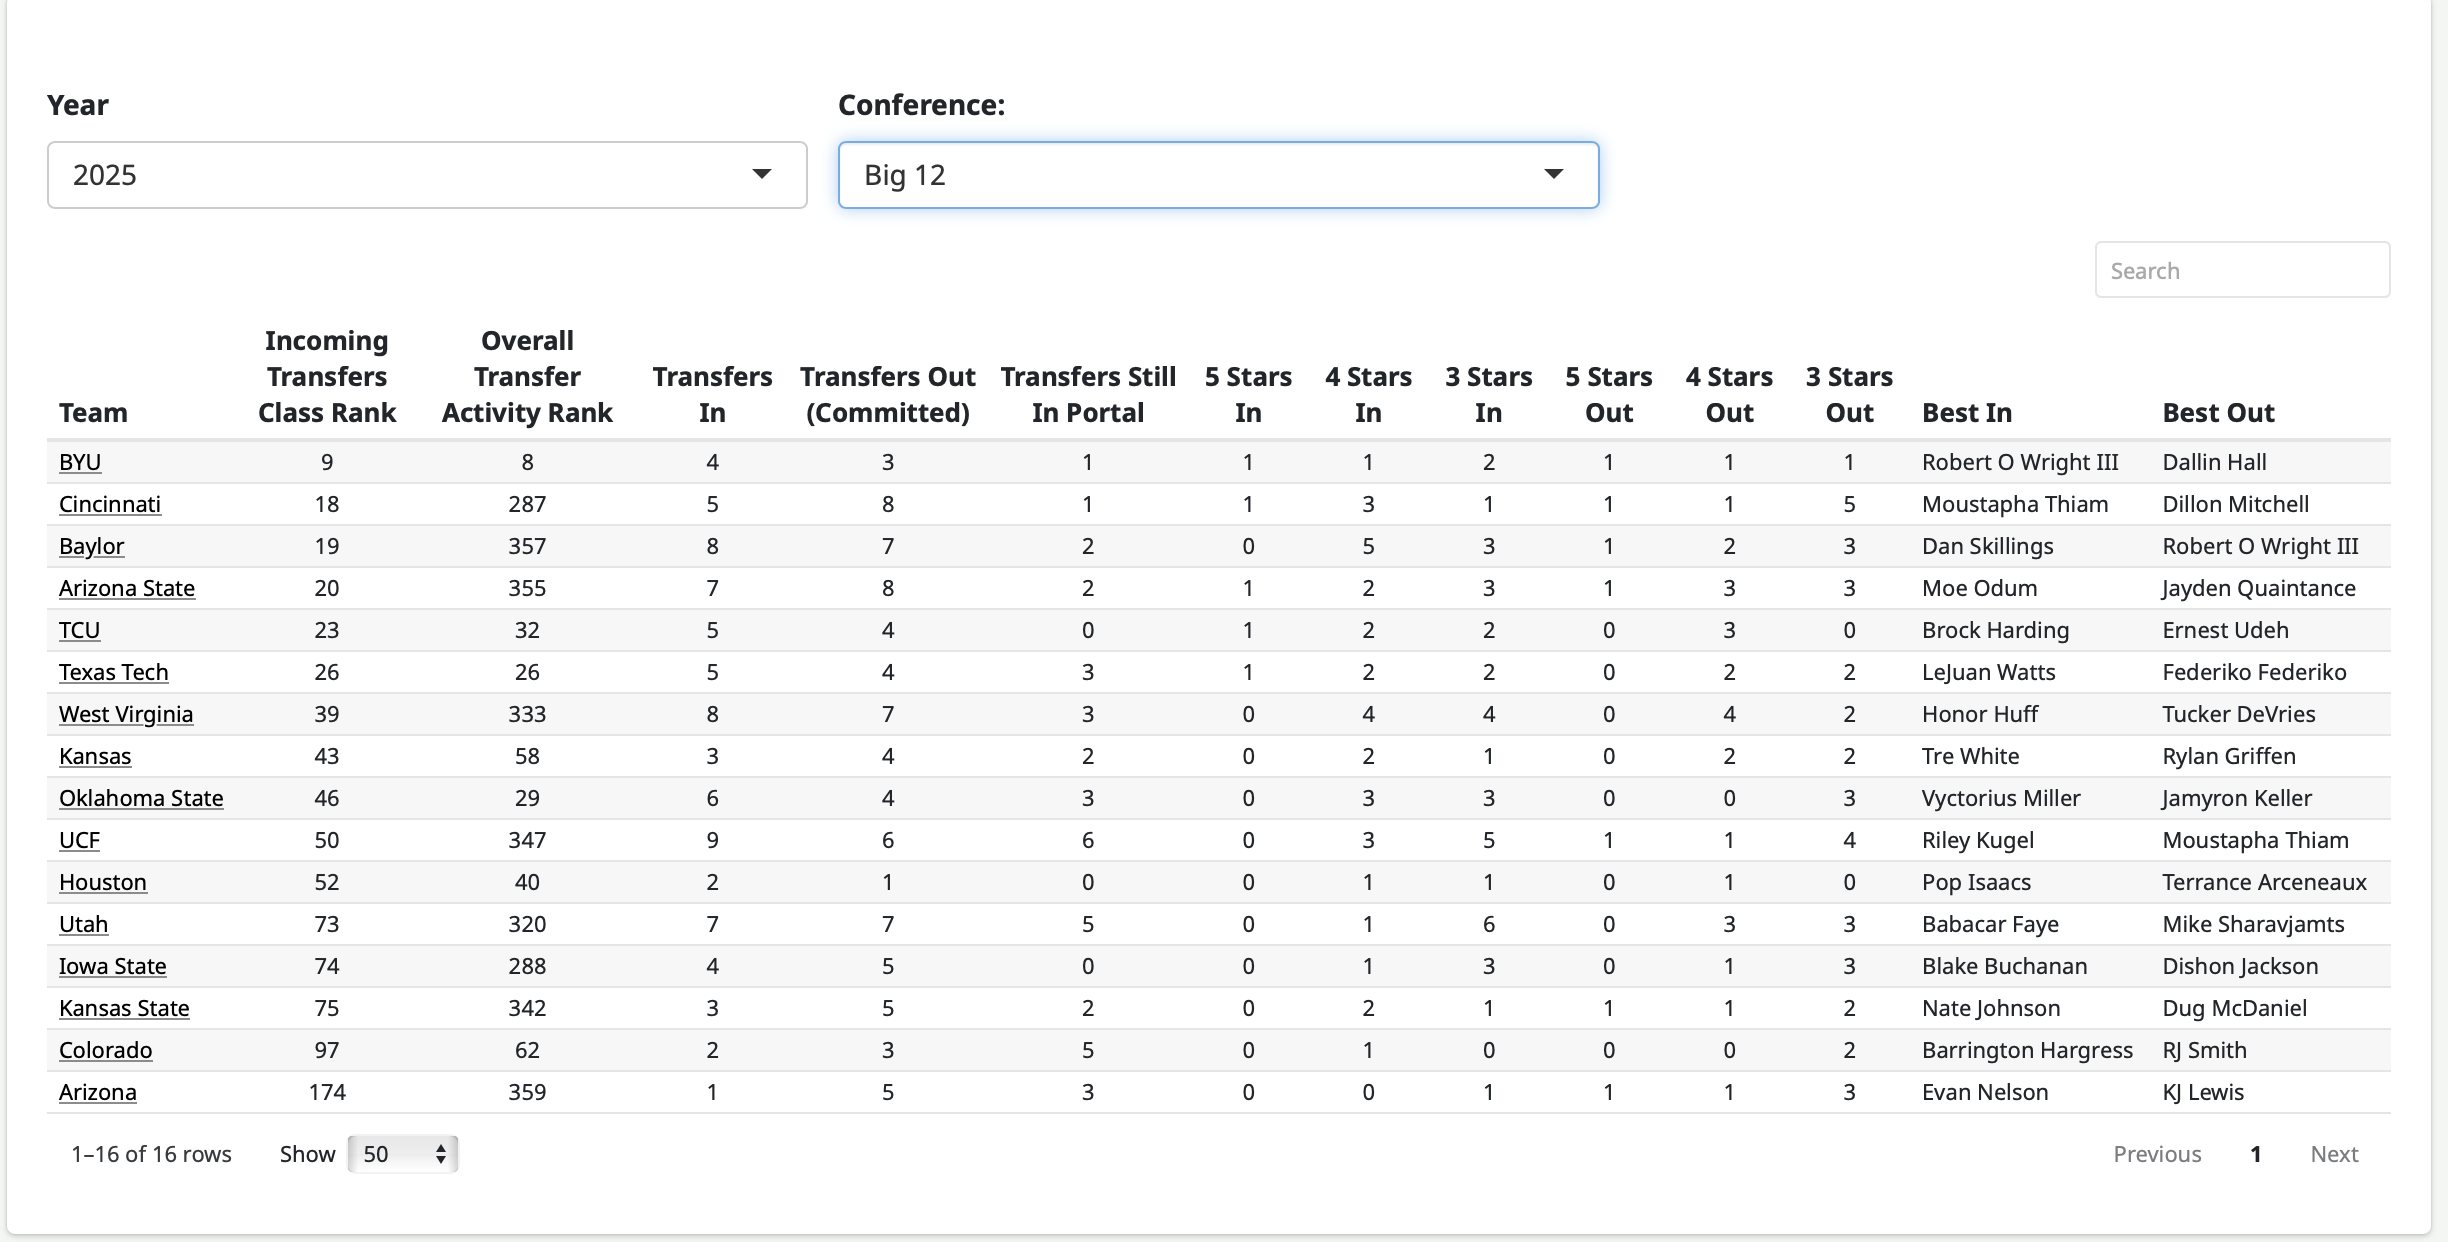Click Vyctorius Miller in Best In column
This screenshot has width=2448, height=1242.
coord(2000,798)
